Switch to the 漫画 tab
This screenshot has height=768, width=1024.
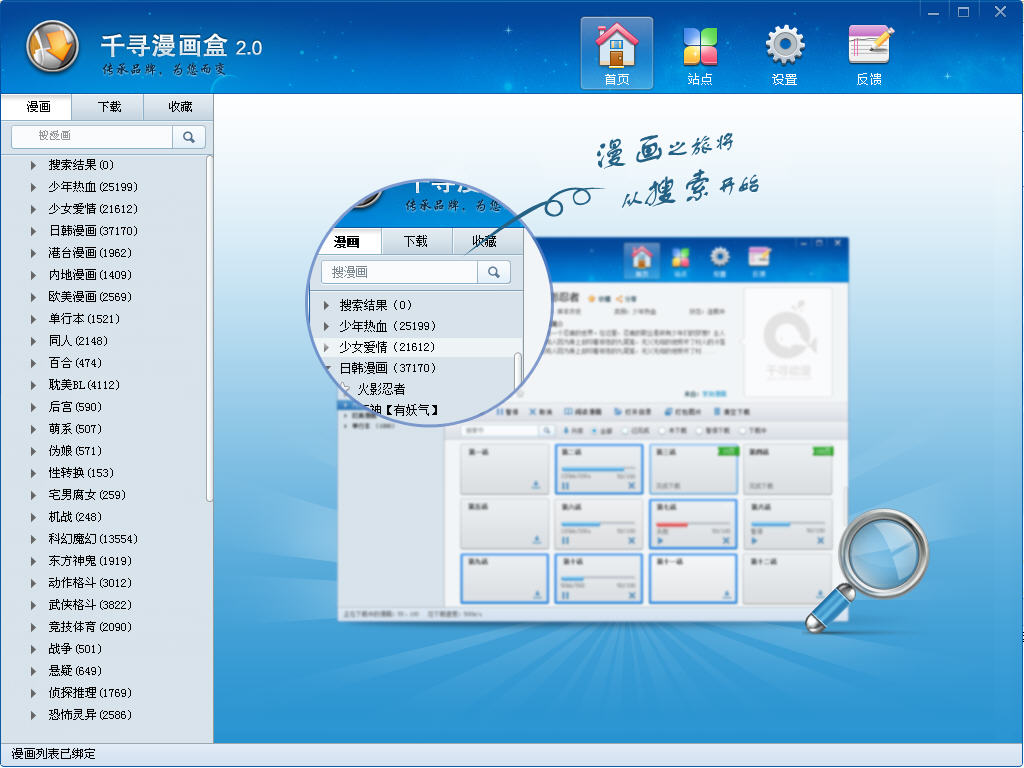37,106
